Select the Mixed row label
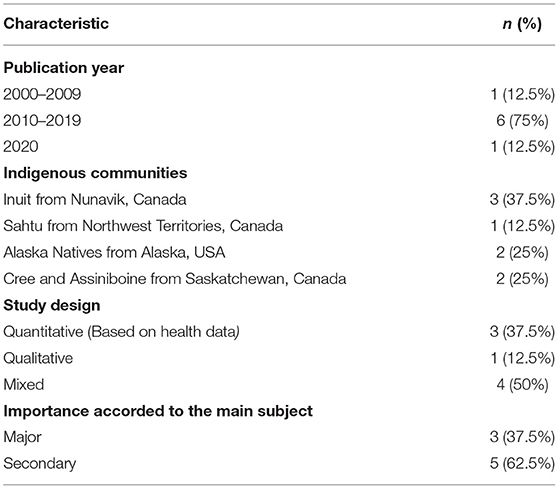Viewport: 559px width, 489px height. (x=24, y=385)
